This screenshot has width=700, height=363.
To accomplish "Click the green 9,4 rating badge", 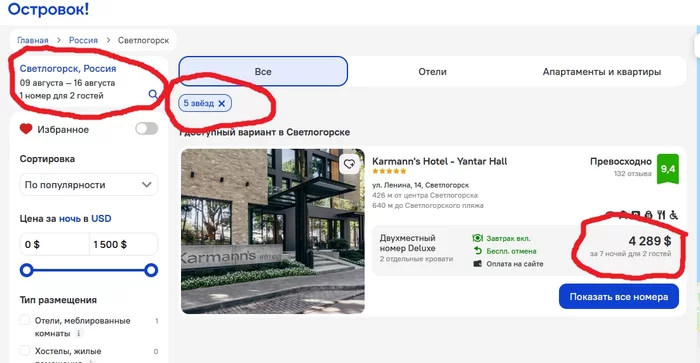I will pyautogui.click(x=667, y=169).
